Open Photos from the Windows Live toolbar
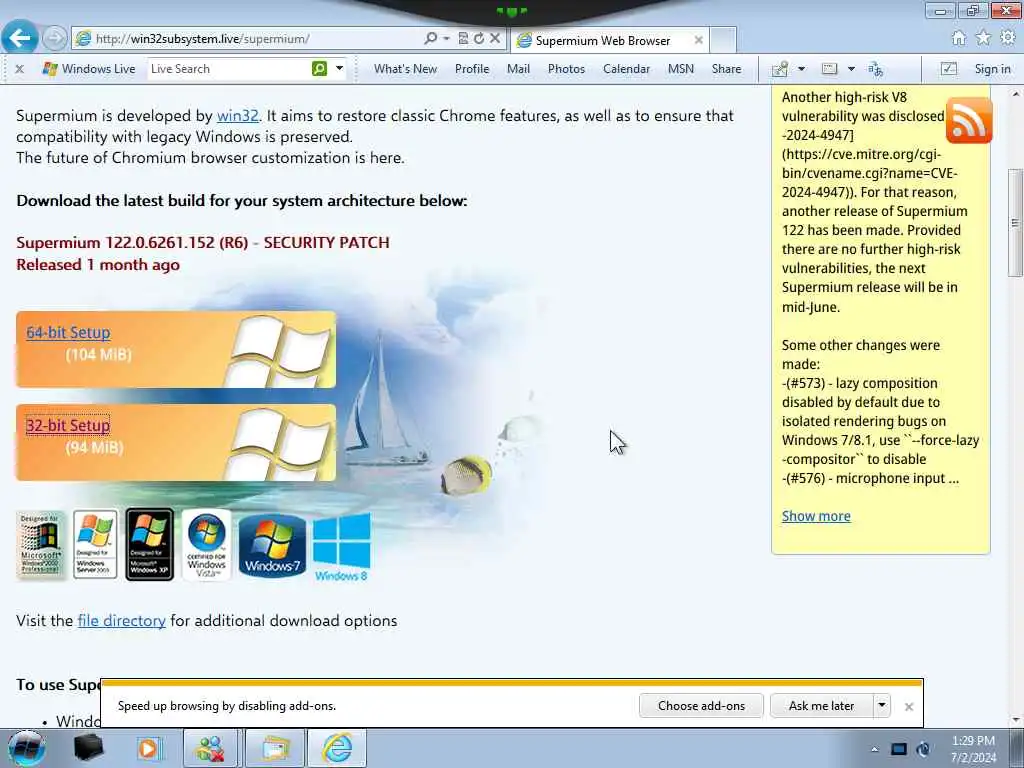This screenshot has width=1024, height=768. 566,69
